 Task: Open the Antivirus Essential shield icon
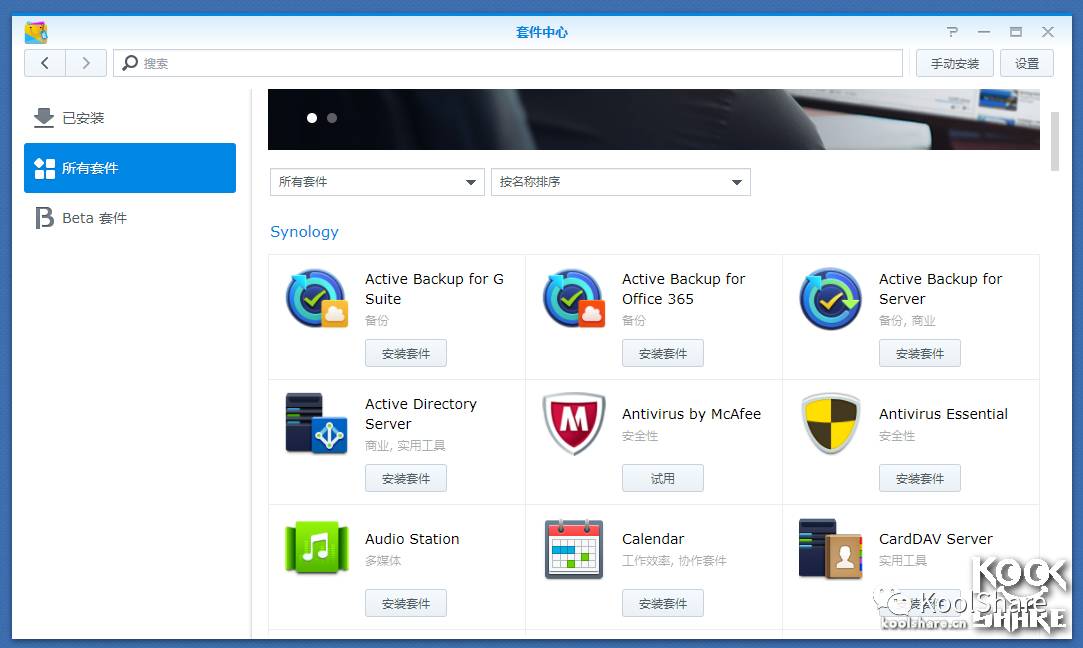[830, 423]
